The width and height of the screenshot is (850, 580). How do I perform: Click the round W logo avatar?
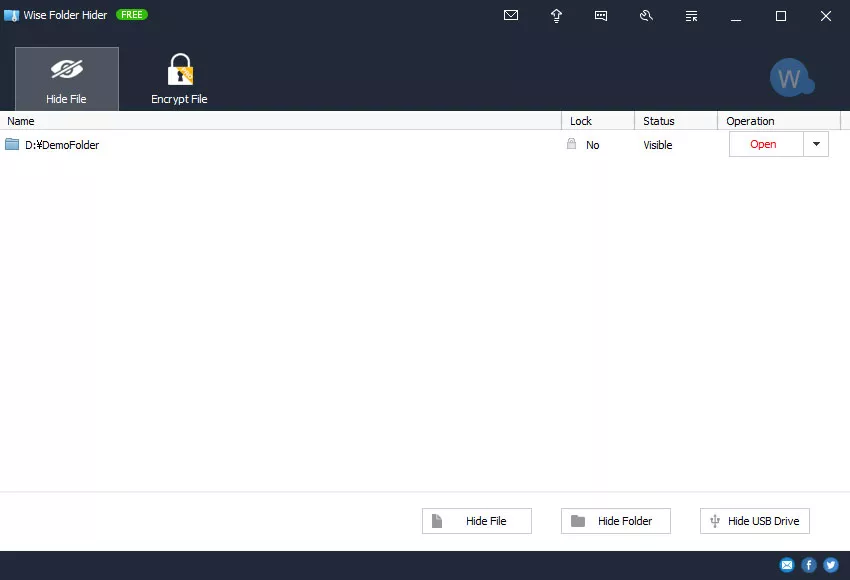791,78
